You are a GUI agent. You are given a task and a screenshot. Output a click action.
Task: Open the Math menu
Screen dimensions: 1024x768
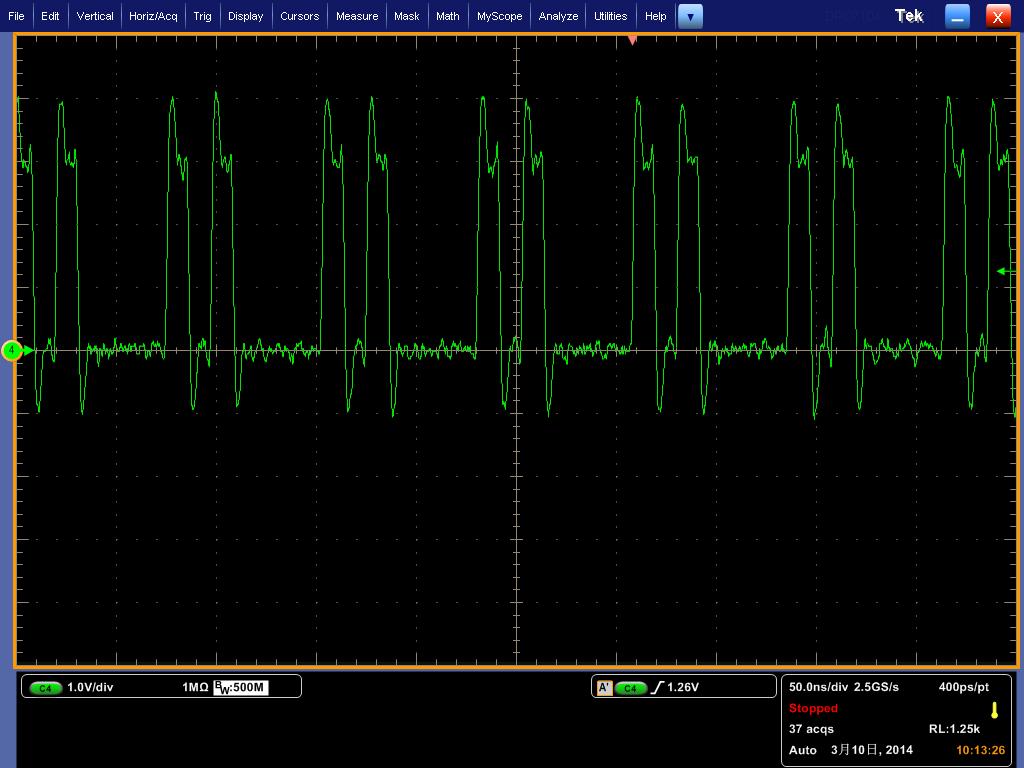(447, 16)
